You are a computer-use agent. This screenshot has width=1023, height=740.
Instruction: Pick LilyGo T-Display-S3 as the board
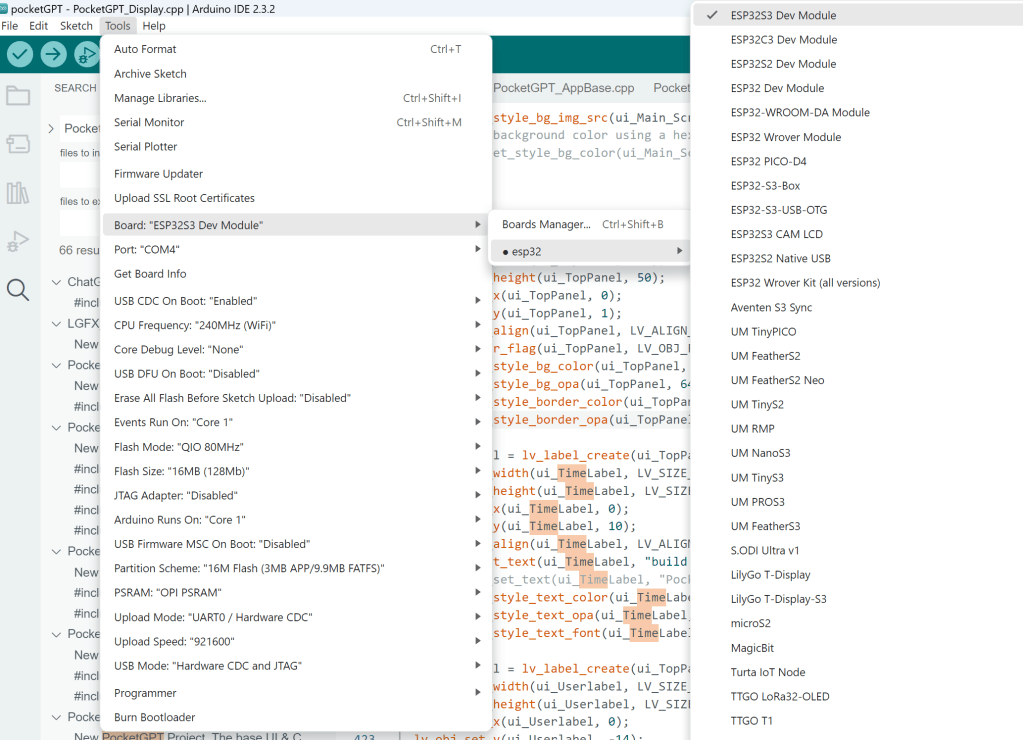(778, 599)
